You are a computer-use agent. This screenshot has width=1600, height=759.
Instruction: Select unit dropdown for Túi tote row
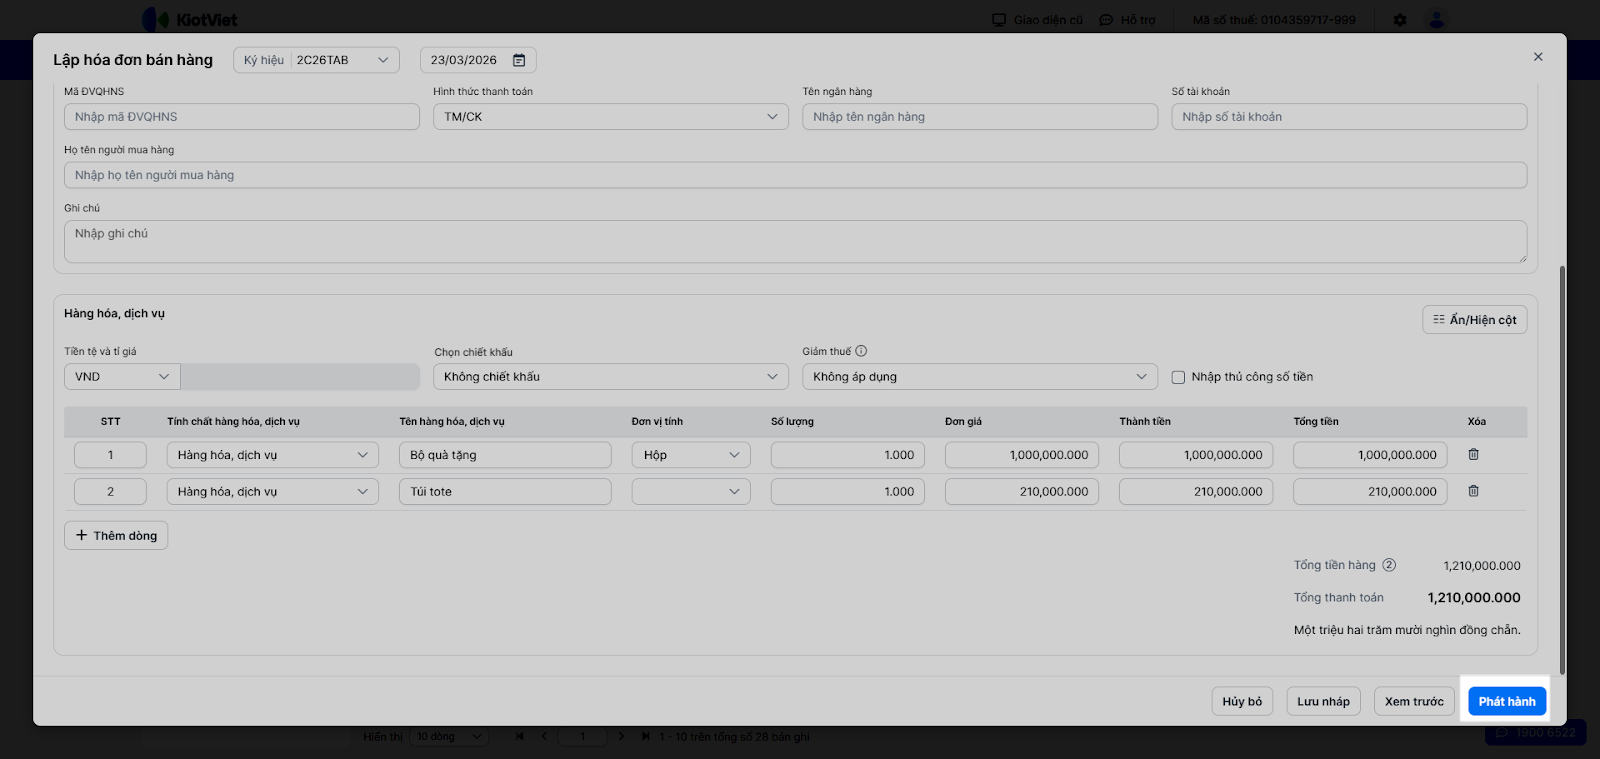tap(690, 492)
